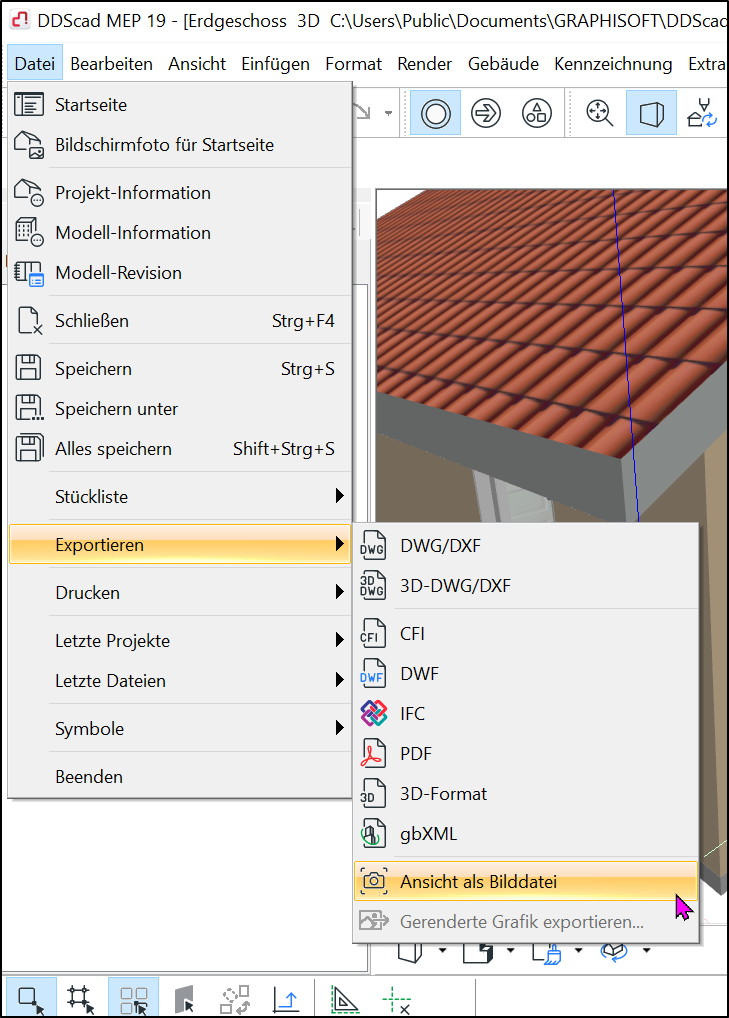
Task: Open the Gebäude menu
Action: [504, 64]
